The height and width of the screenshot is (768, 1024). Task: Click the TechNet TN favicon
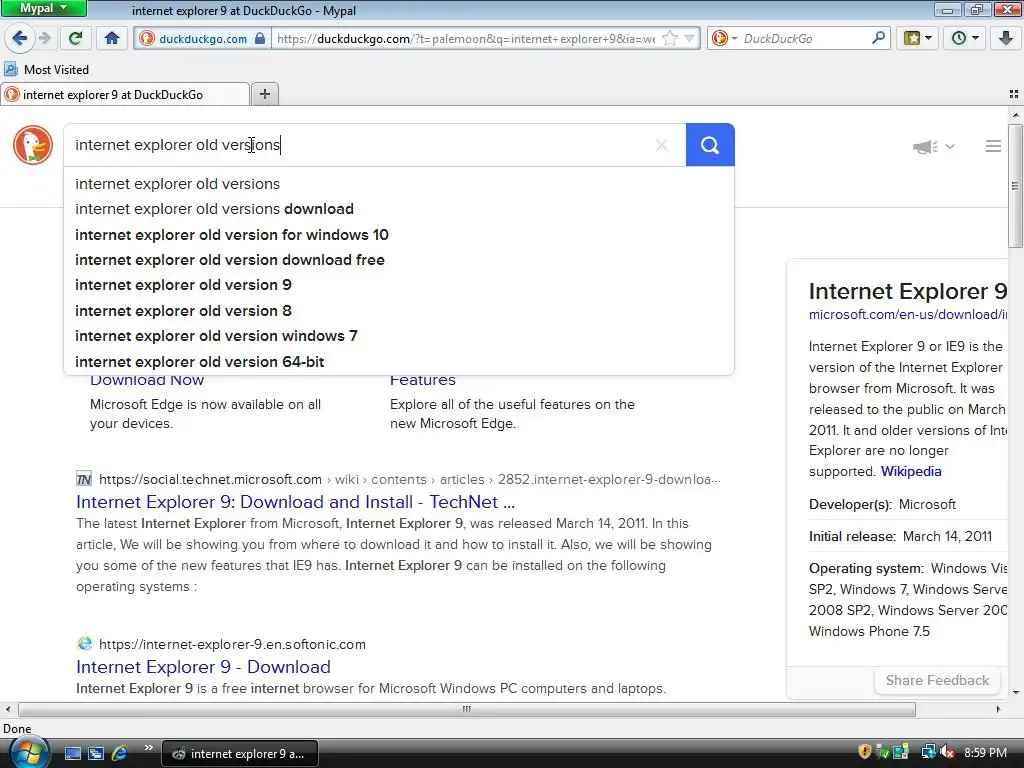(x=84, y=479)
